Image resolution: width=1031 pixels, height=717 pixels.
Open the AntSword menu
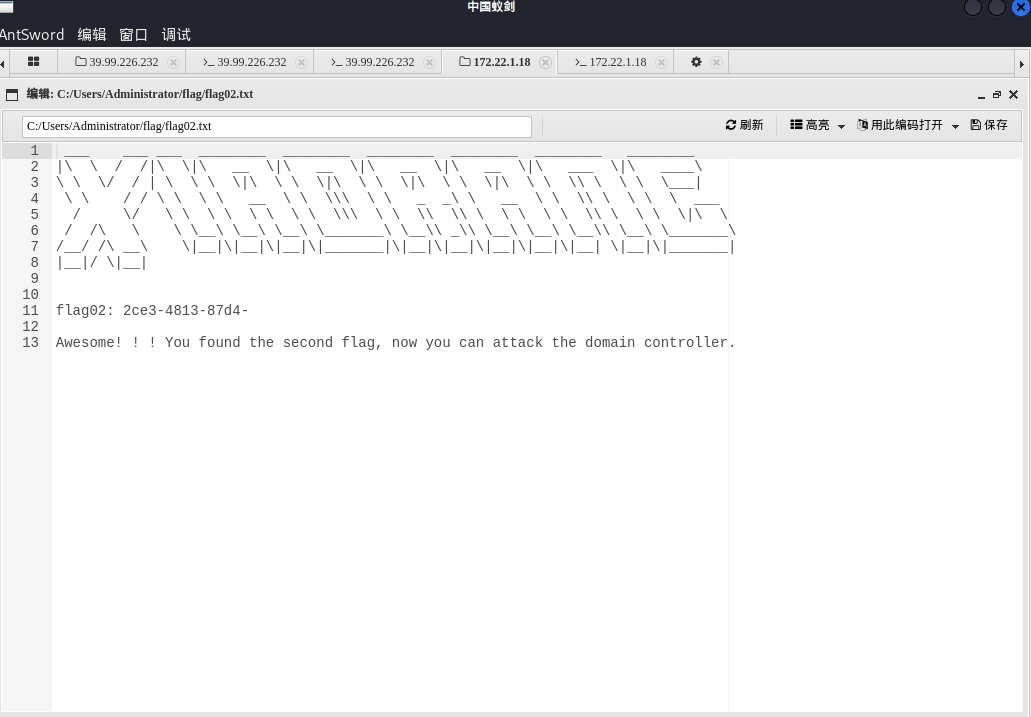pos(32,34)
